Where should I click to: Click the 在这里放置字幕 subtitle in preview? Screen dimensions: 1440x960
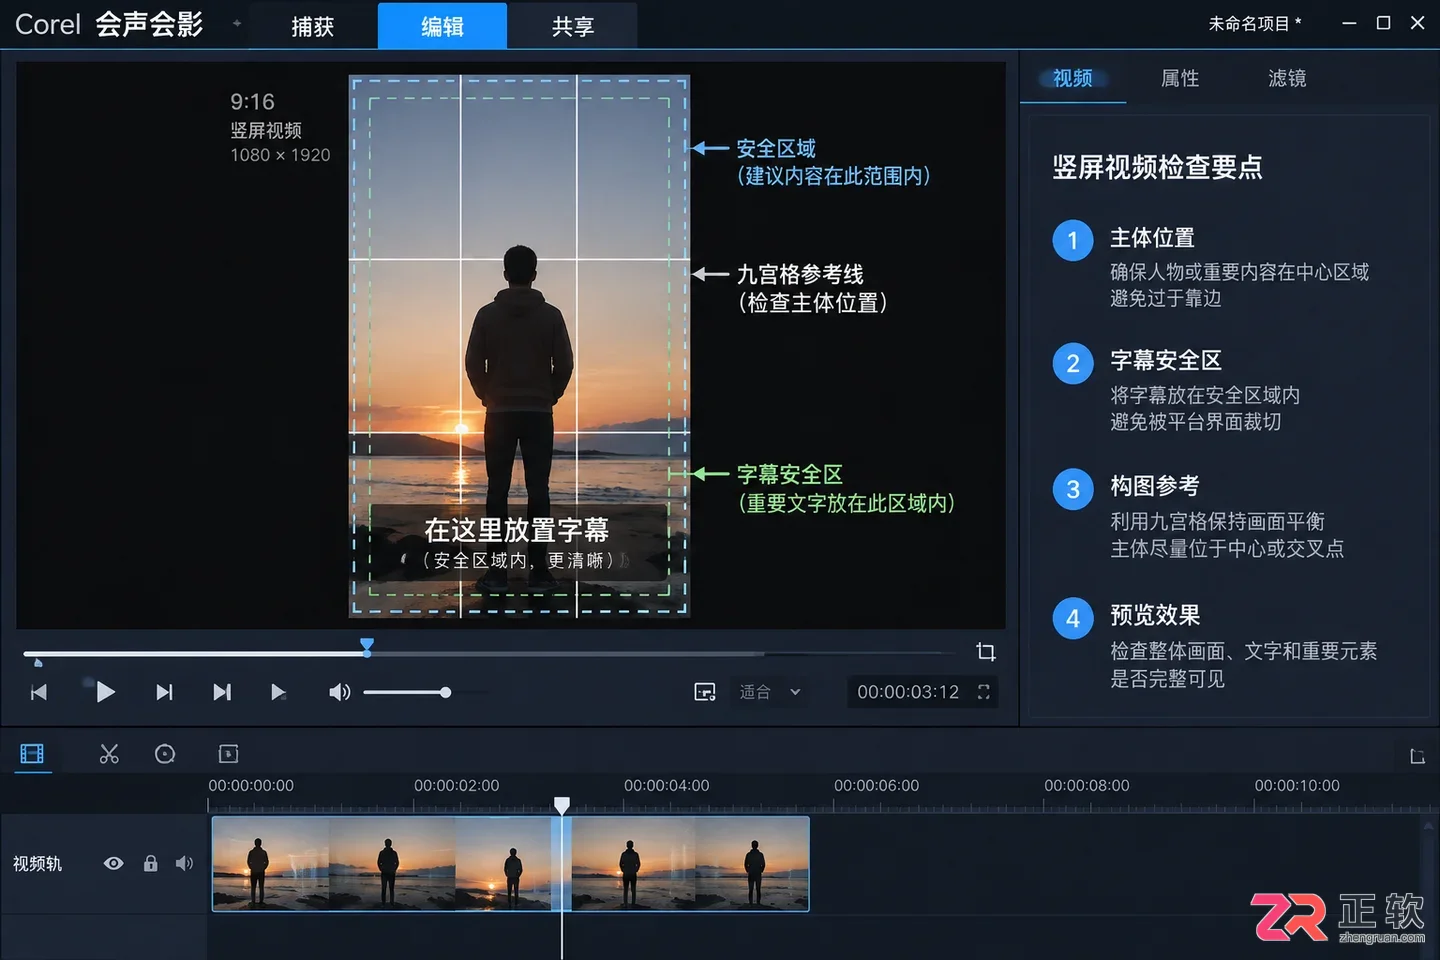[516, 530]
